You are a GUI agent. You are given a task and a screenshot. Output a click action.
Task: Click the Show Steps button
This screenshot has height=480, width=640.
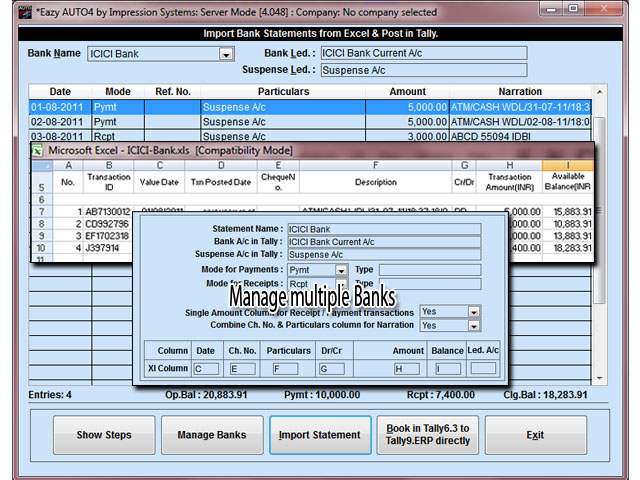click(104, 435)
